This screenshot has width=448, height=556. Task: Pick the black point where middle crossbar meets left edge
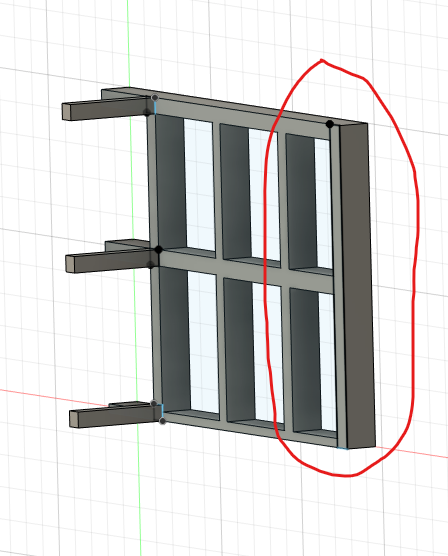(159, 250)
